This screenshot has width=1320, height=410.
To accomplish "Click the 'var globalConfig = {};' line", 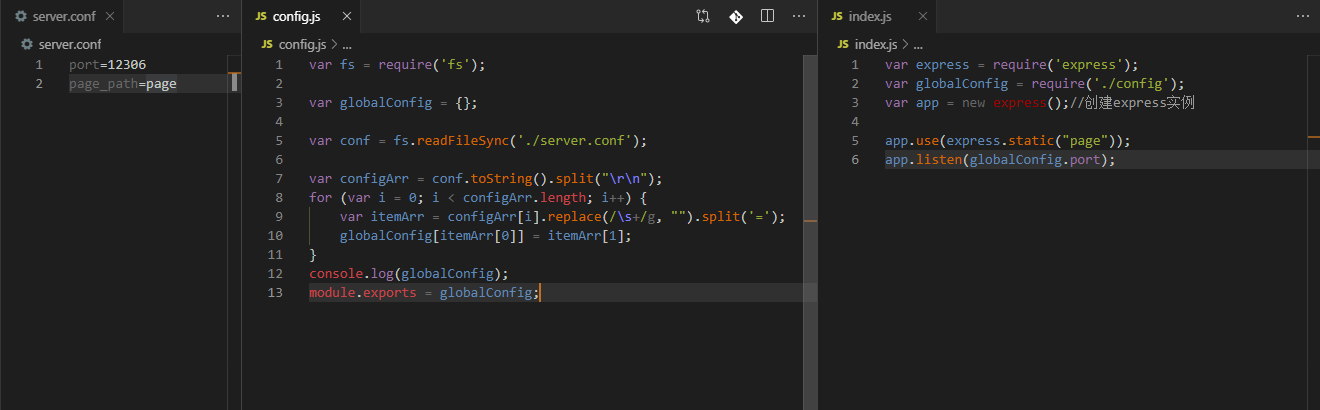I will (393, 103).
